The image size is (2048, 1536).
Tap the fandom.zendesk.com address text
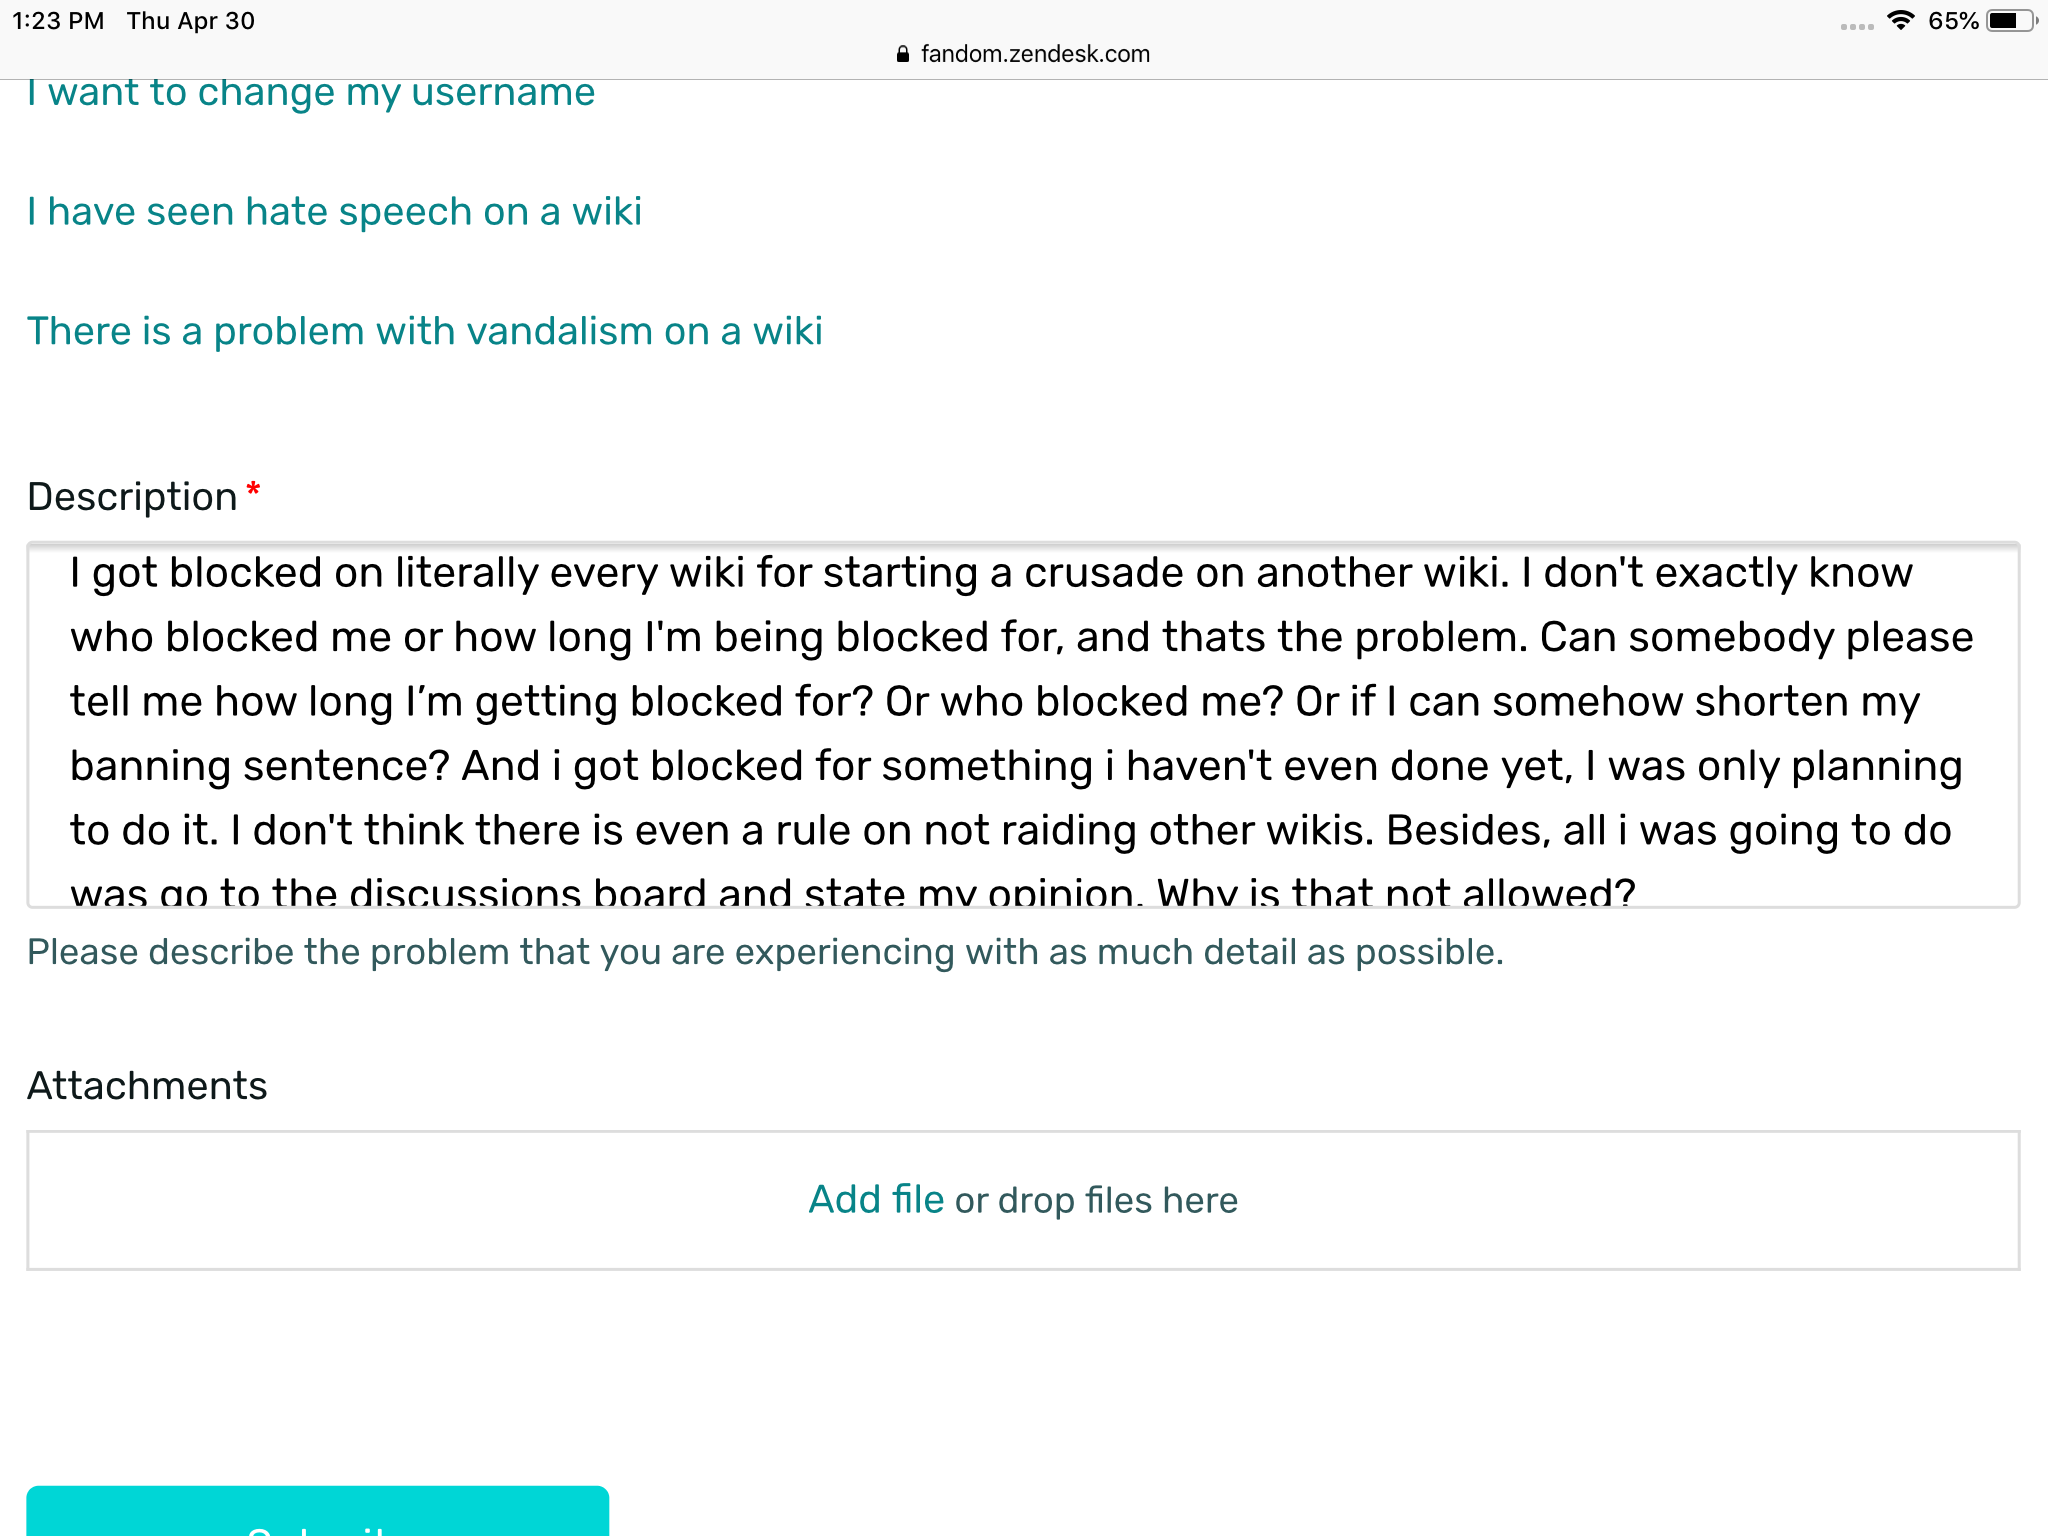click(1035, 54)
